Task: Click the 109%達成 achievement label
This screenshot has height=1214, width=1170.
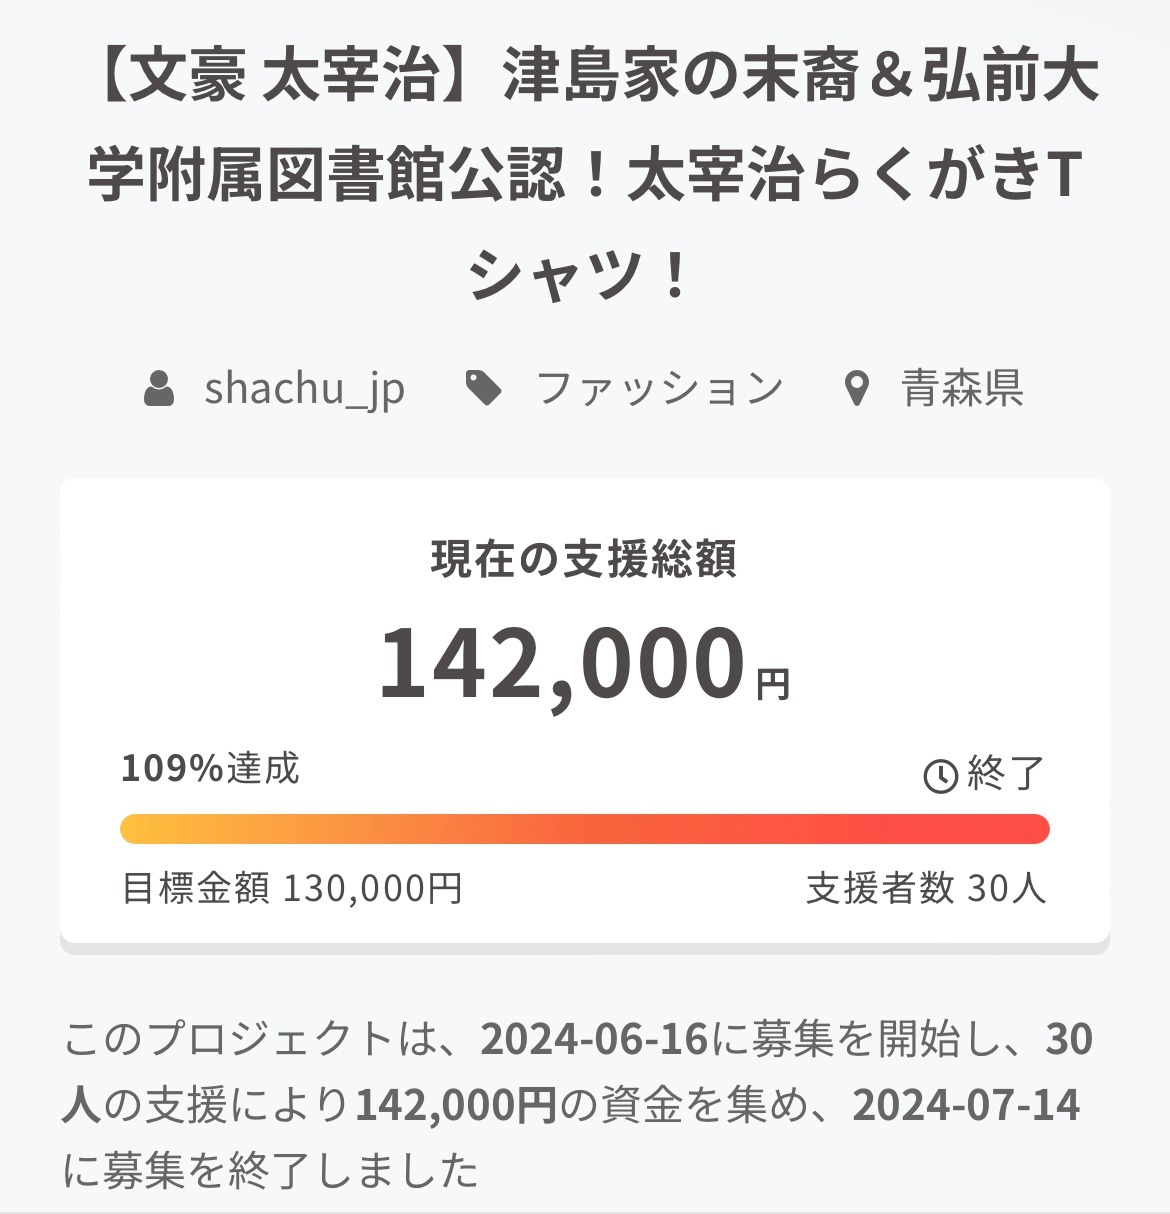Action: tap(210, 768)
